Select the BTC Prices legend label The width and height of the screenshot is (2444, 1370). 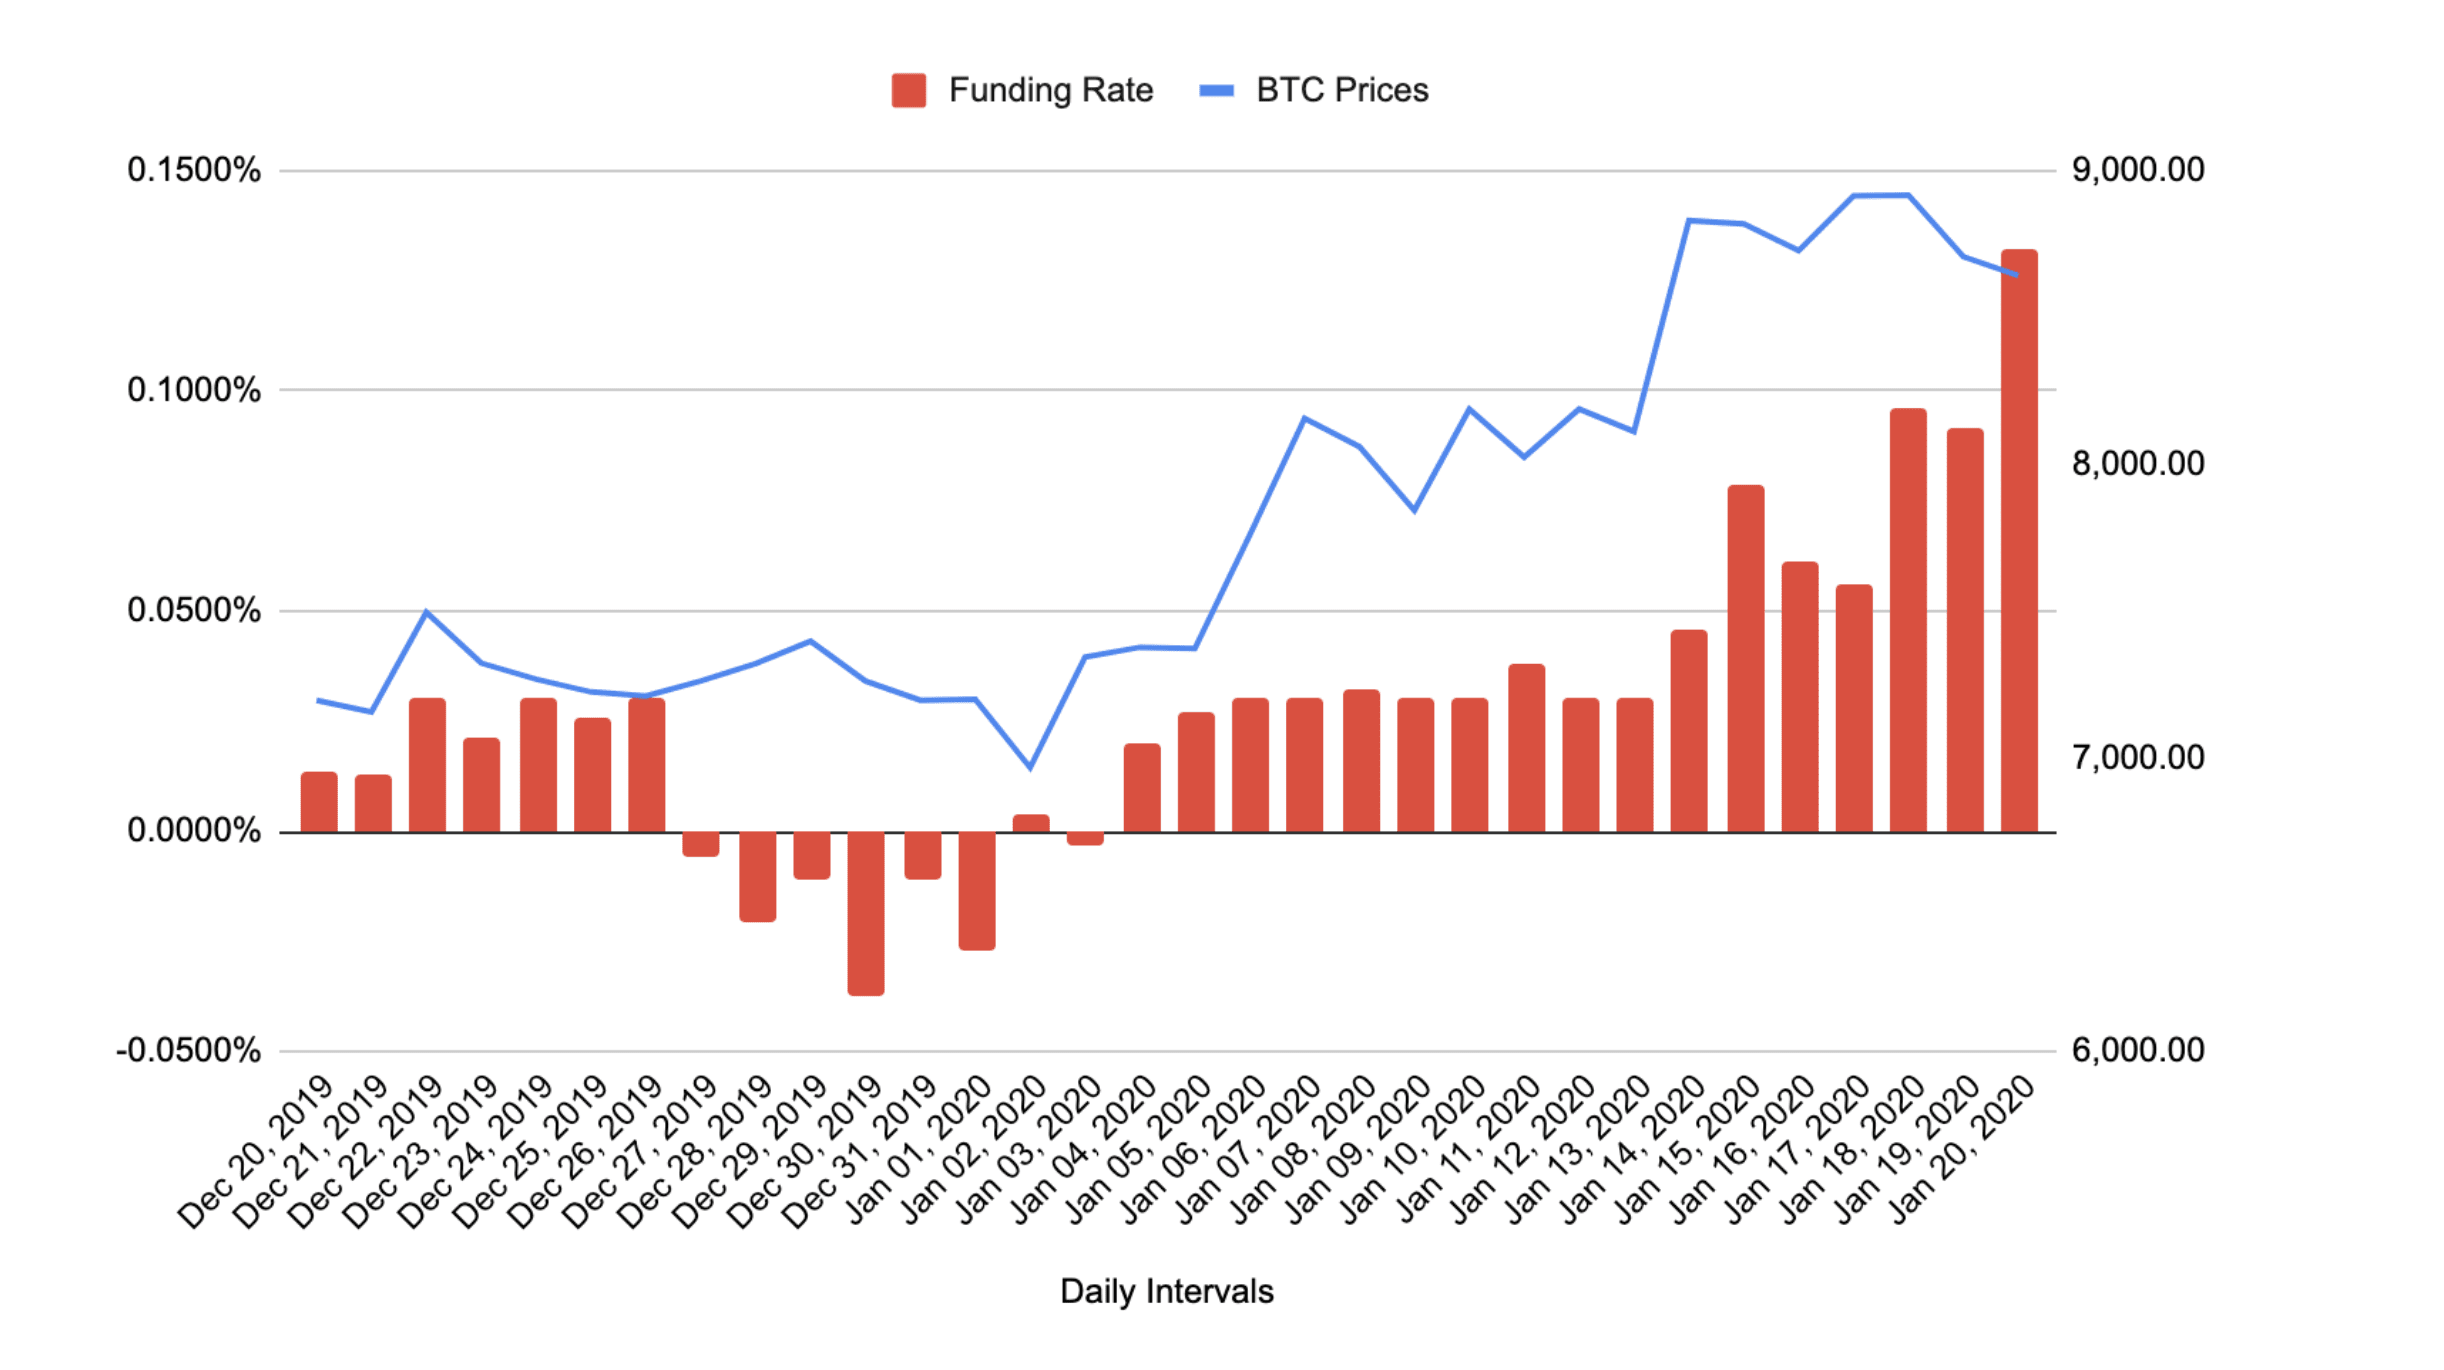tap(1342, 90)
